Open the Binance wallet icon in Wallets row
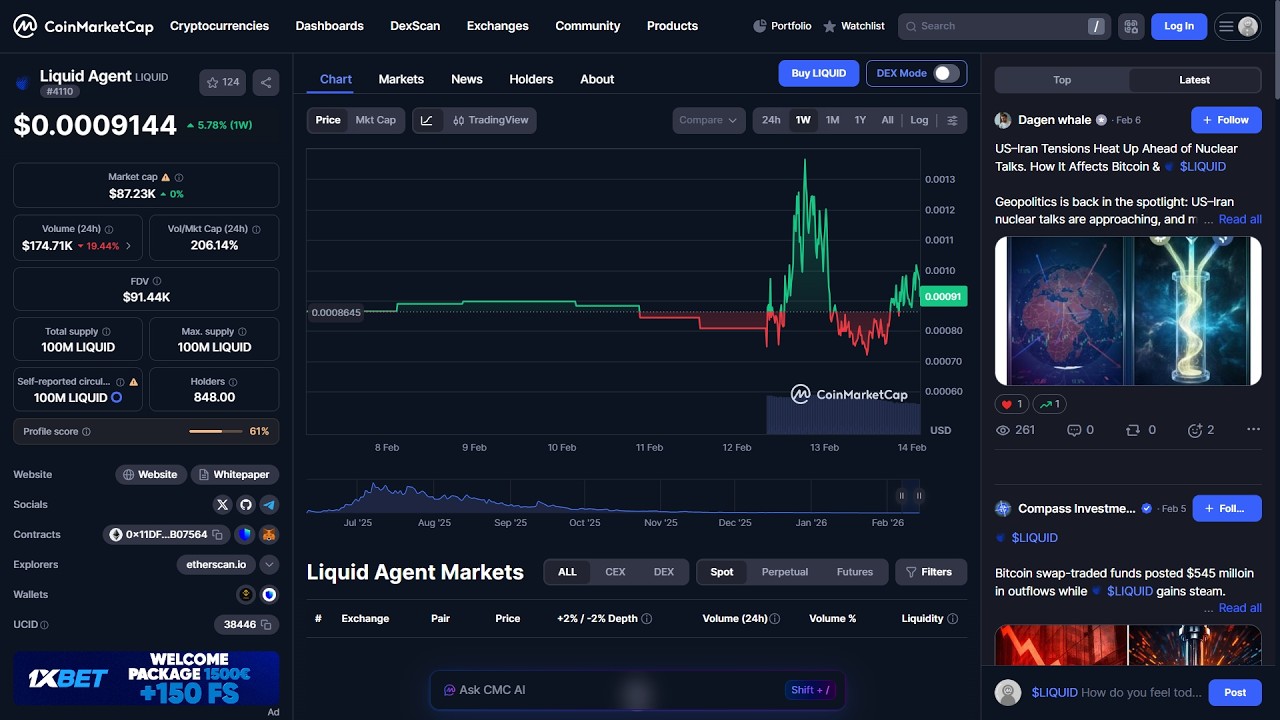 [246, 595]
